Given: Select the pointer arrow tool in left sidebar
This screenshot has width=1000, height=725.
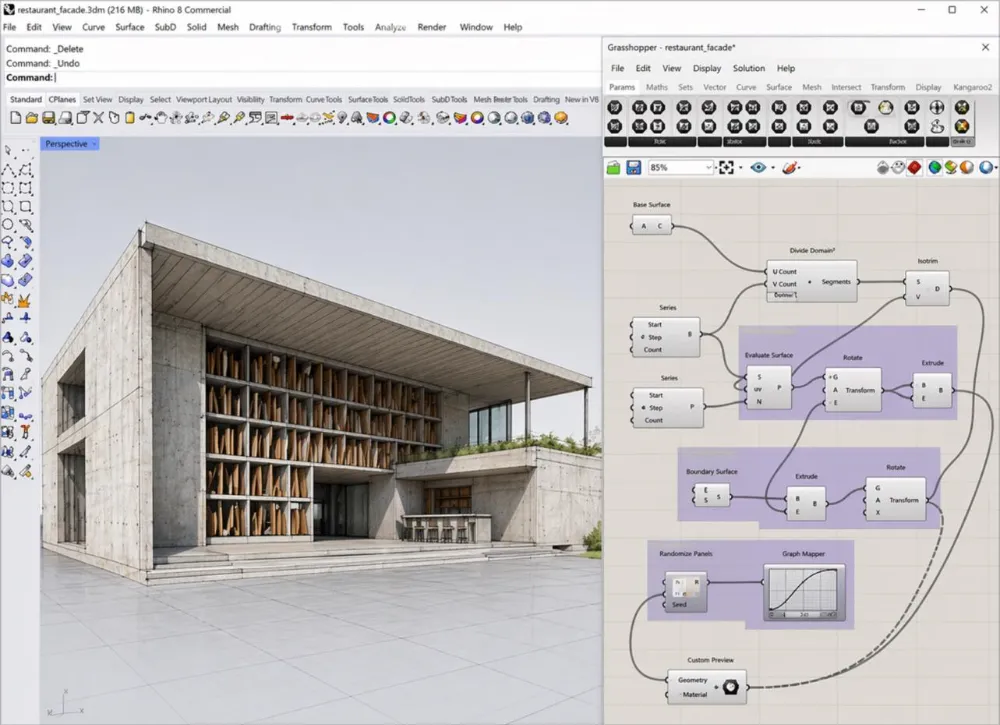Looking at the screenshot, I should (x=8, y=150).
